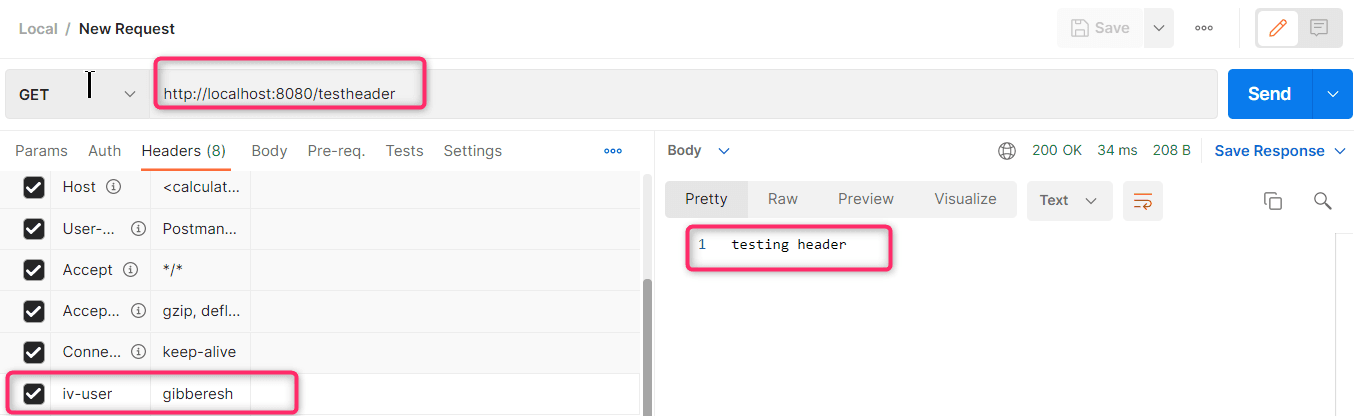1354x416 pixels.
Task: Select the Headers (8) tab
Action: point(184,151)
